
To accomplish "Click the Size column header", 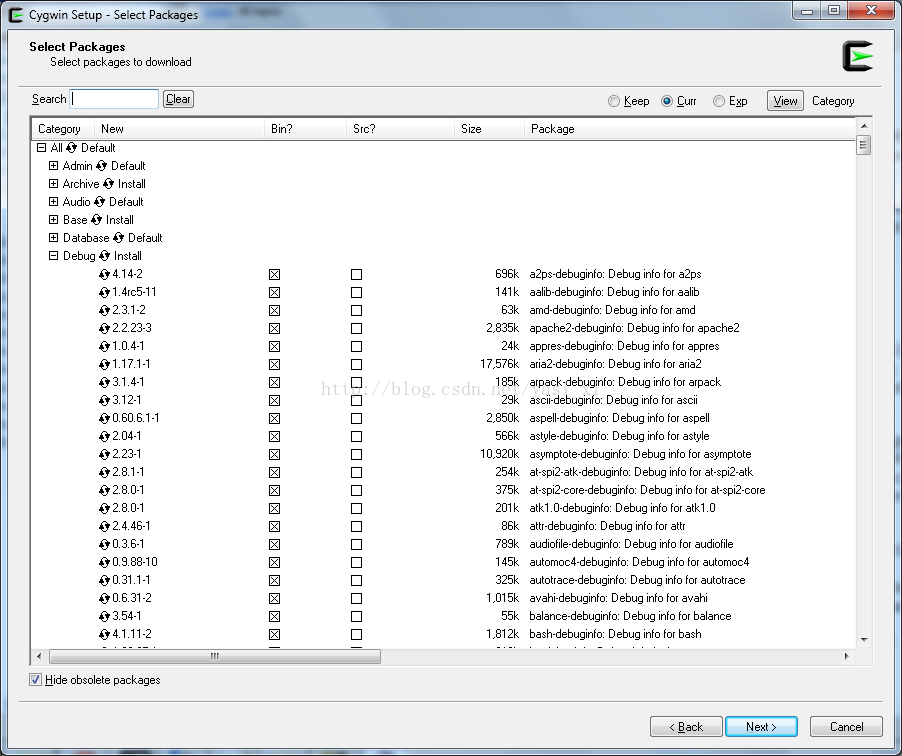I will click(x=490, y=129).
